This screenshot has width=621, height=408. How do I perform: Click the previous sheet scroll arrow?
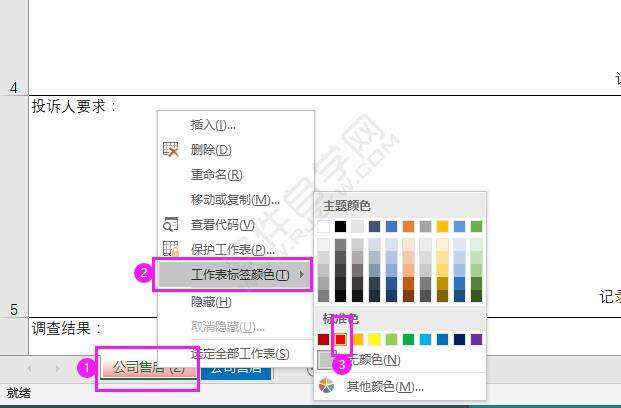pyautogui.click(x=29, y=369)
